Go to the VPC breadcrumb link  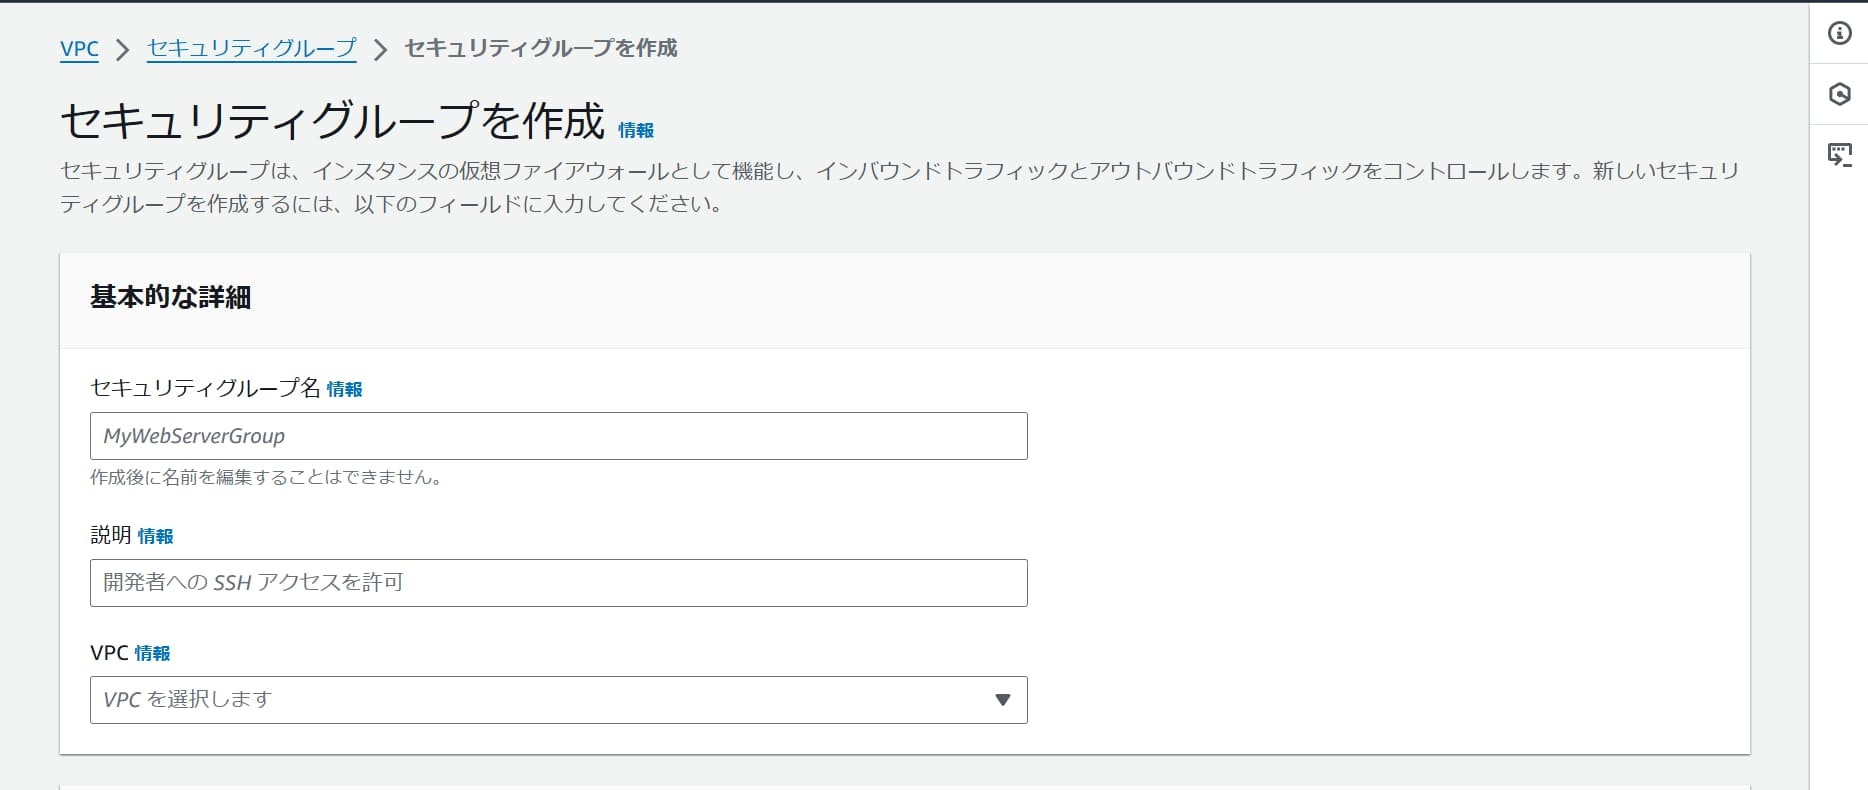(79, 48)
